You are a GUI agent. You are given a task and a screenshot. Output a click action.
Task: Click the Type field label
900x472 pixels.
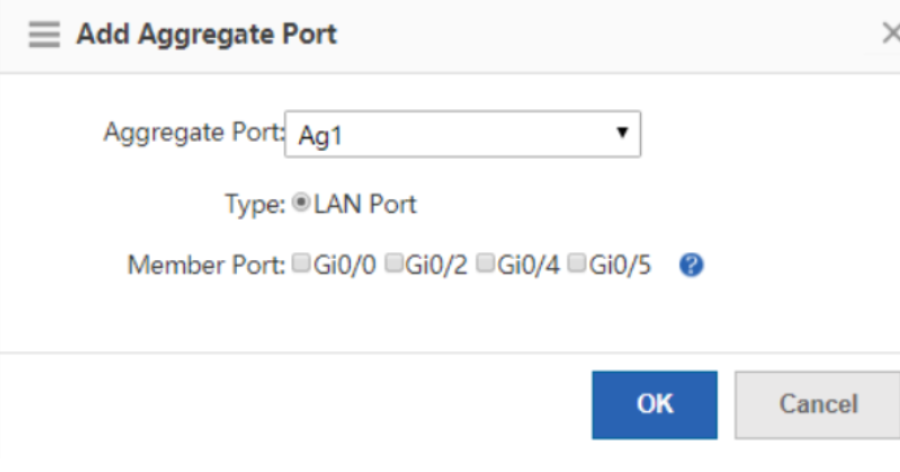coord(255,205)
